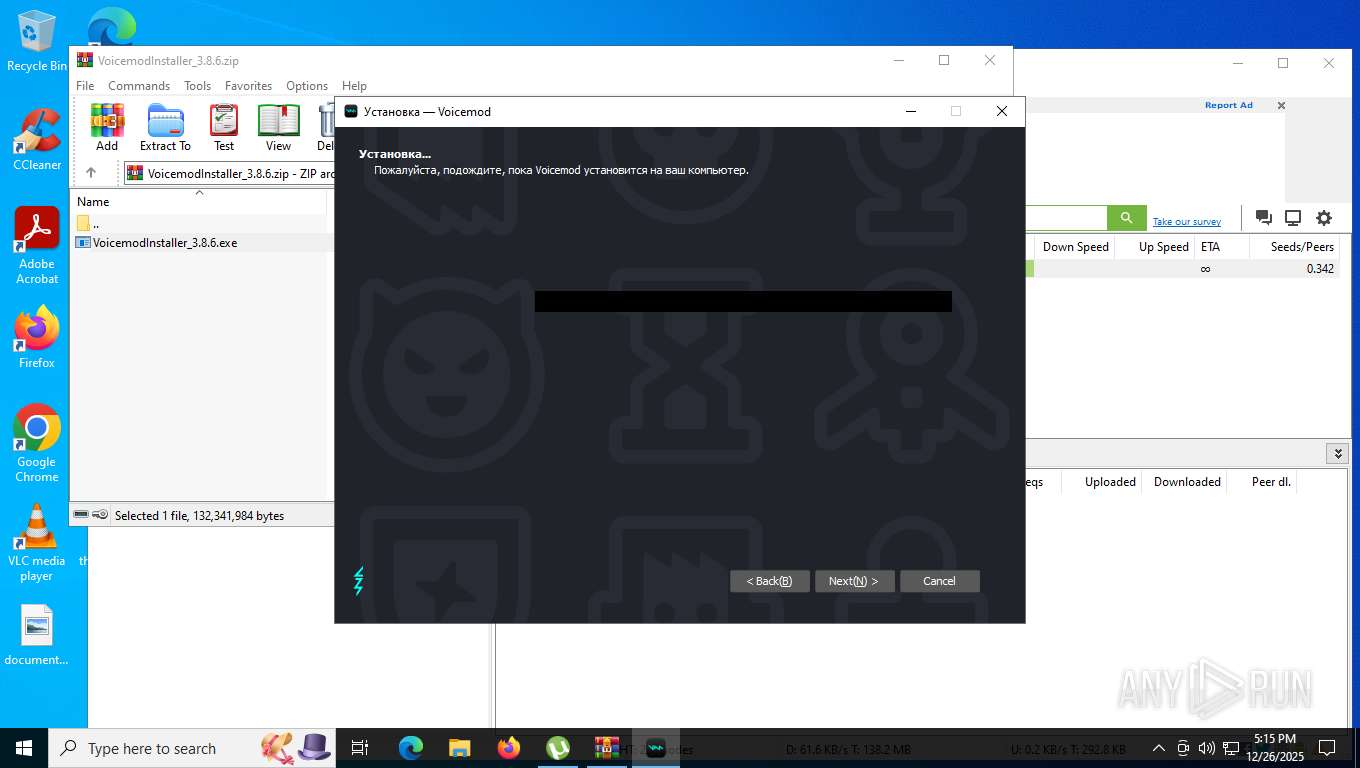Sort torrents by Up Speed column
This screenshot has height=768, width=1360.
point(1155,247)
